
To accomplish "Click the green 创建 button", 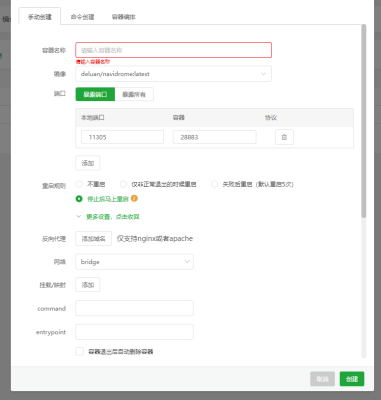I will (x=352, y=379).
